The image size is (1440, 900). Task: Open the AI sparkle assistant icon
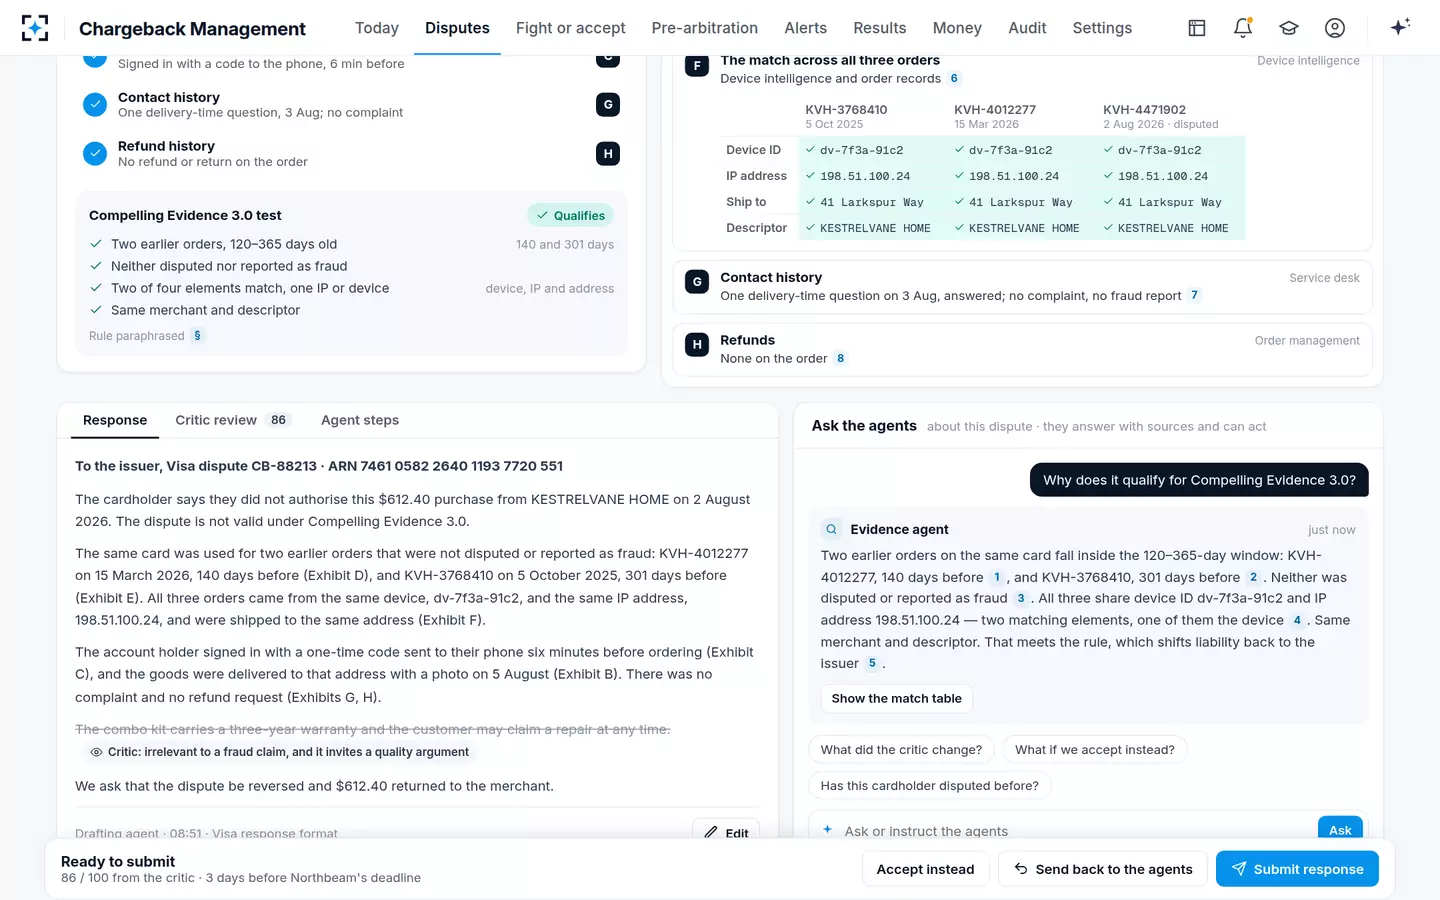(x=1400, y=27)
